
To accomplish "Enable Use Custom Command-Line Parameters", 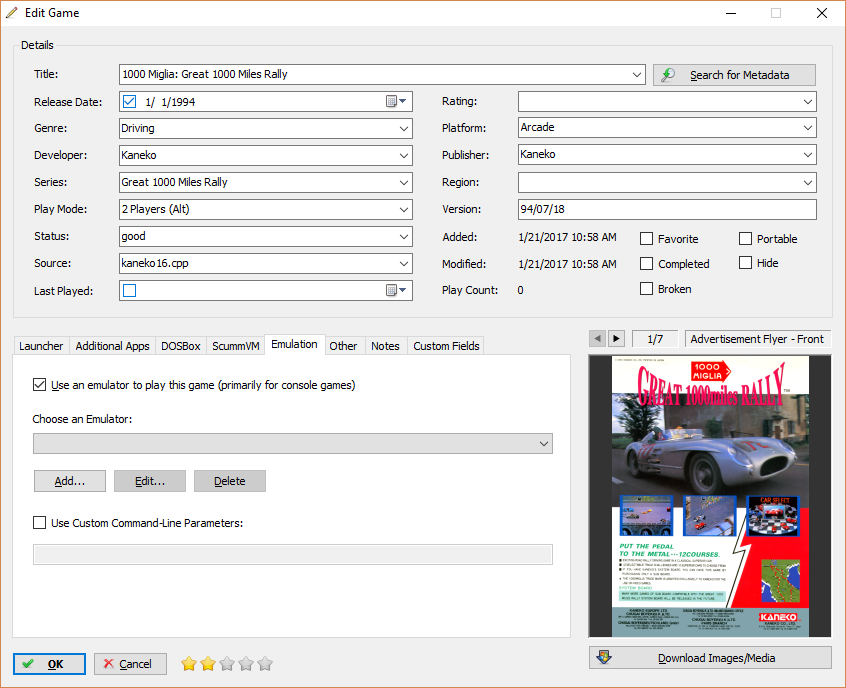I will point(39,522).
